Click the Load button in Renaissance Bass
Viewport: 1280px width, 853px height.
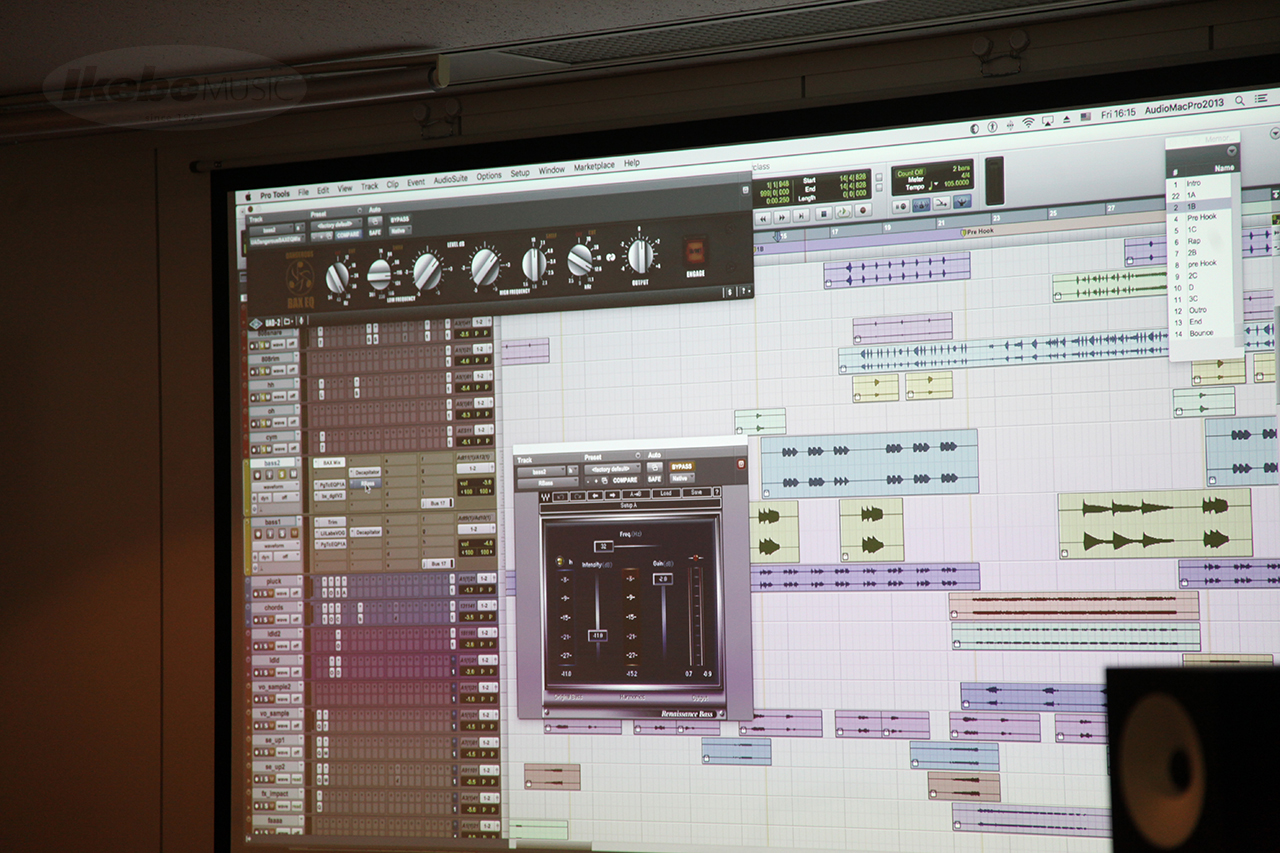pyautogui.click(x=664, y=493)
